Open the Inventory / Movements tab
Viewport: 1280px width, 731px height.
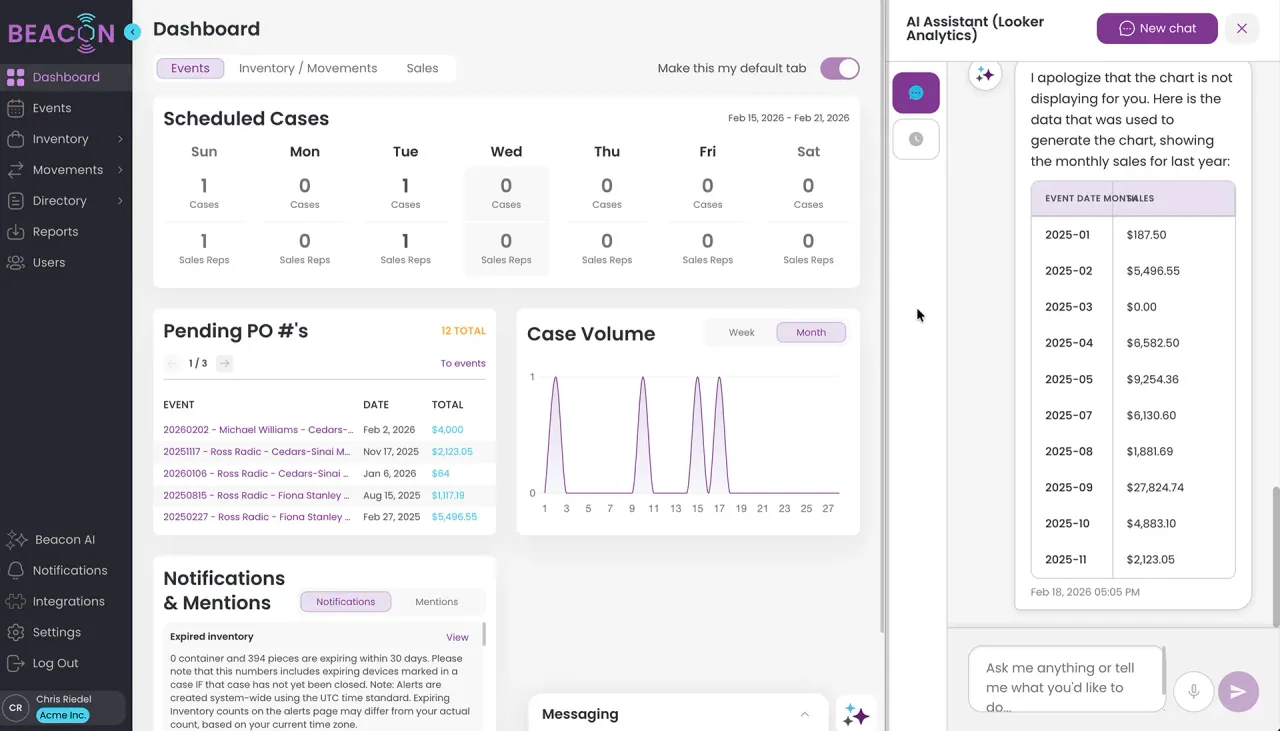307,68
